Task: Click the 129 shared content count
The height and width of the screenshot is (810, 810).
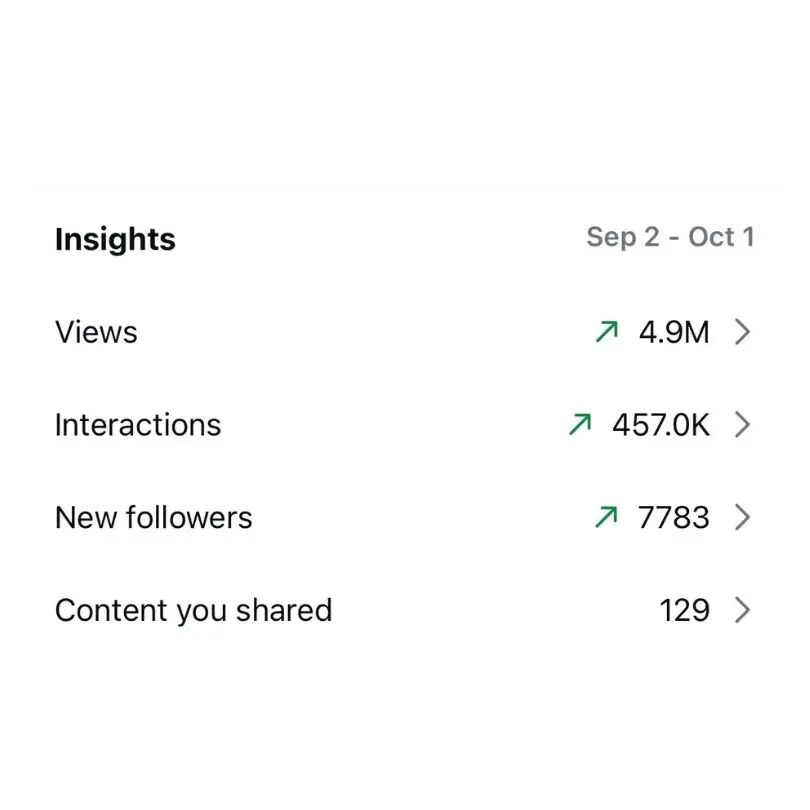Action: pyautogui.click(x=684, y=611)
